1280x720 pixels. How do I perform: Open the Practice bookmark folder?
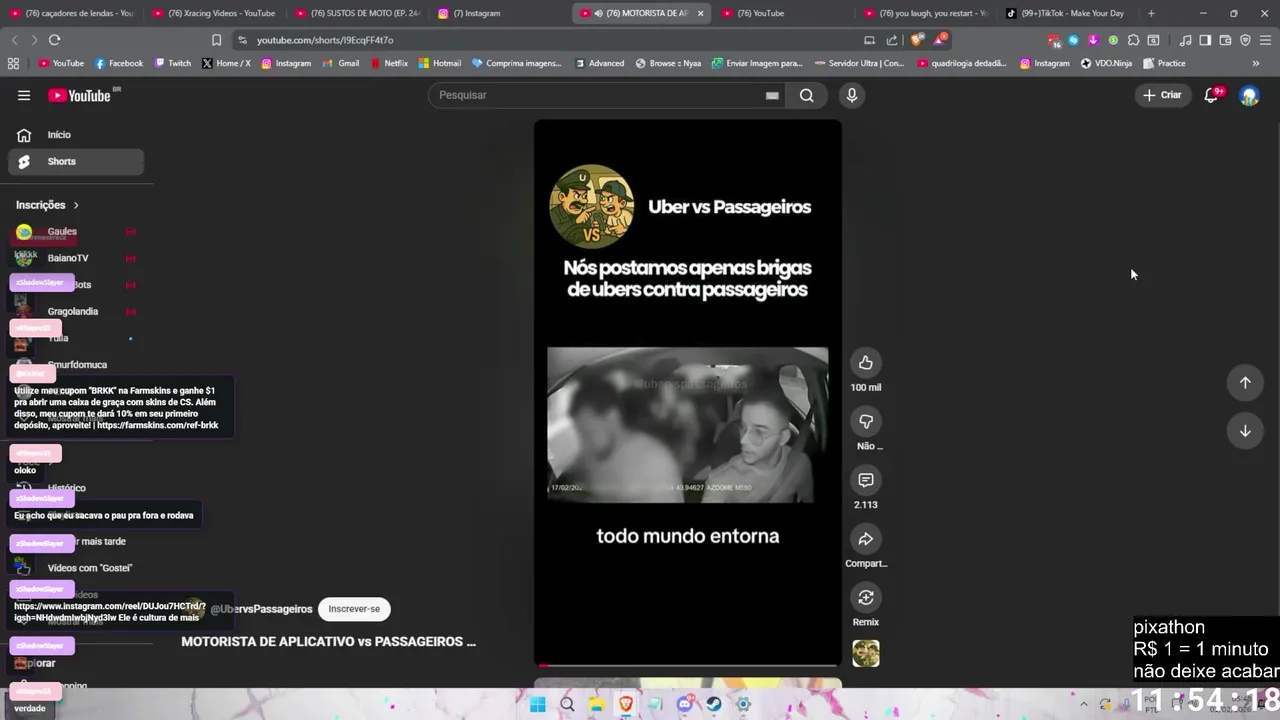click(x=1164, y=63)
